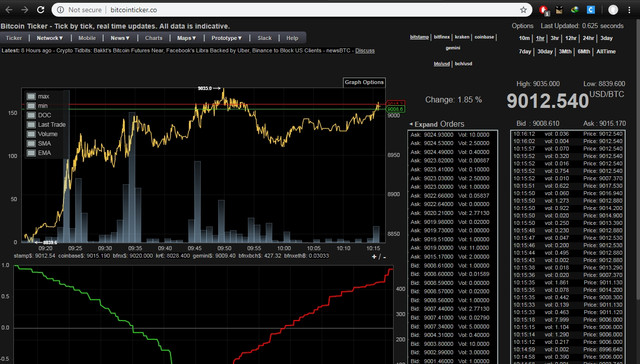The width and height of the screenshot is (640, 364).
Task: Switch exchange to bitfinex
Action: point(442,37)
